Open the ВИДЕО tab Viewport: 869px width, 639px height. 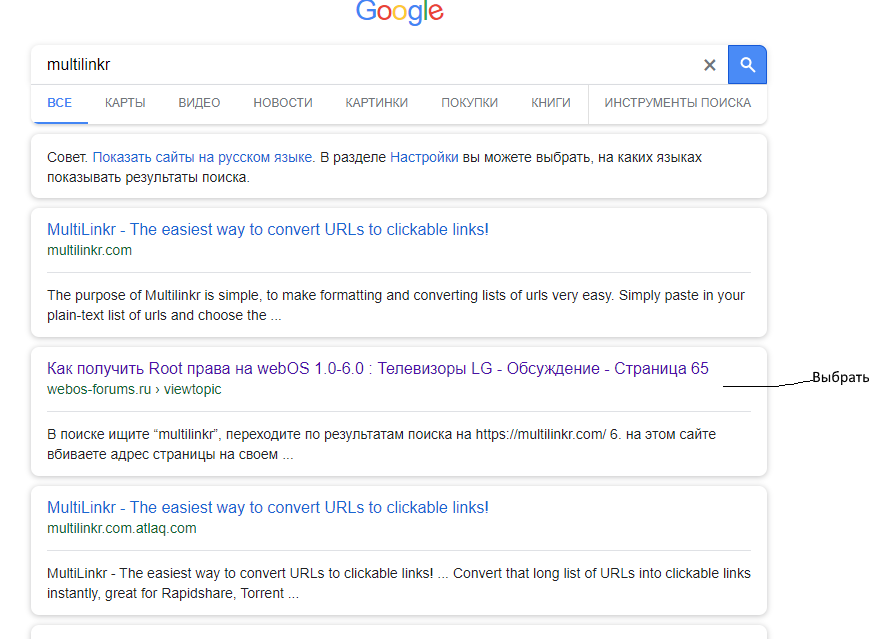click(199, 103)
